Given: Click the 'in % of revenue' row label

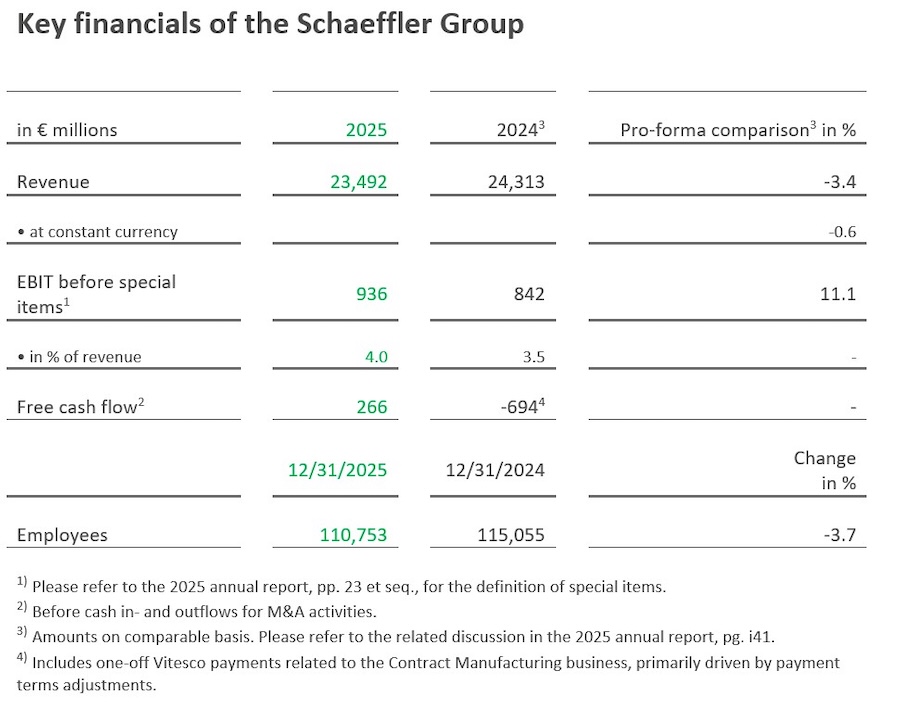Looking at the screenshot, I should pyautogui.click(x=79, y=357).
